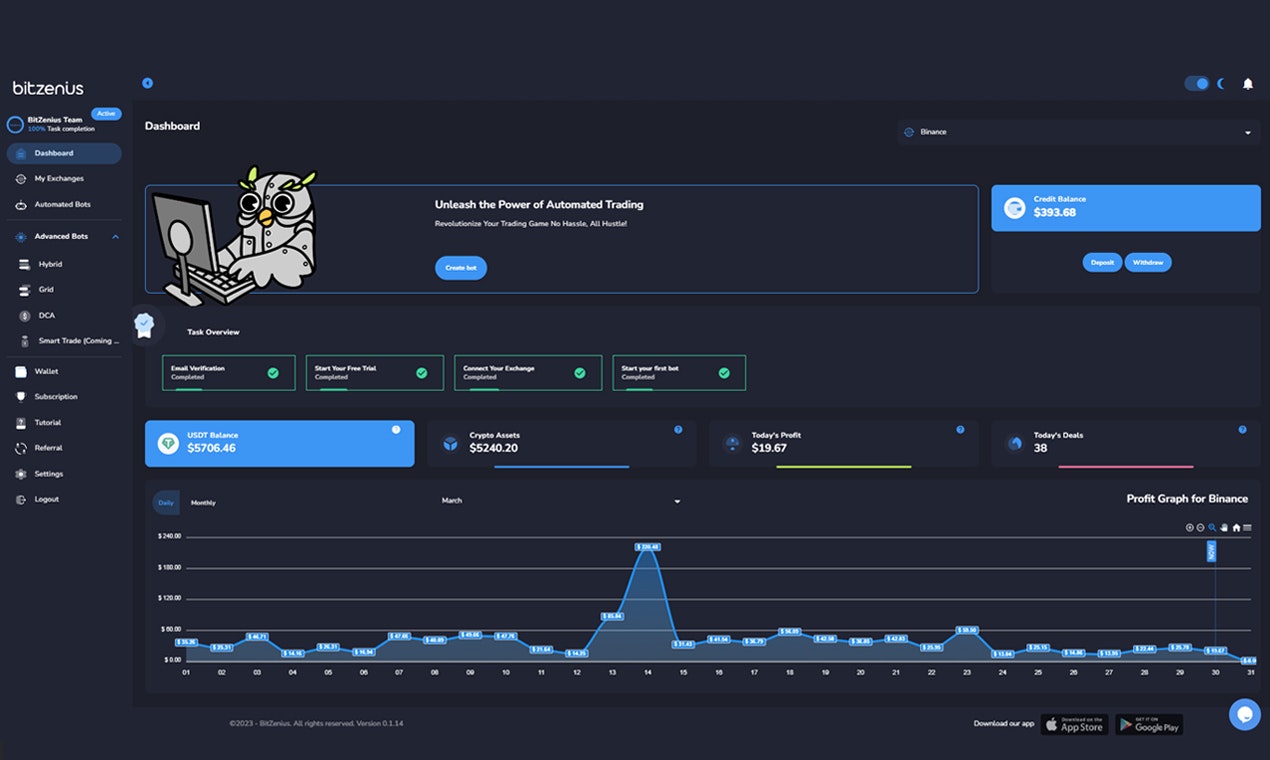The width and height of the screenshot is (1270, 760).
Task: Click the Deposit button
Action: click(1102, 262)
